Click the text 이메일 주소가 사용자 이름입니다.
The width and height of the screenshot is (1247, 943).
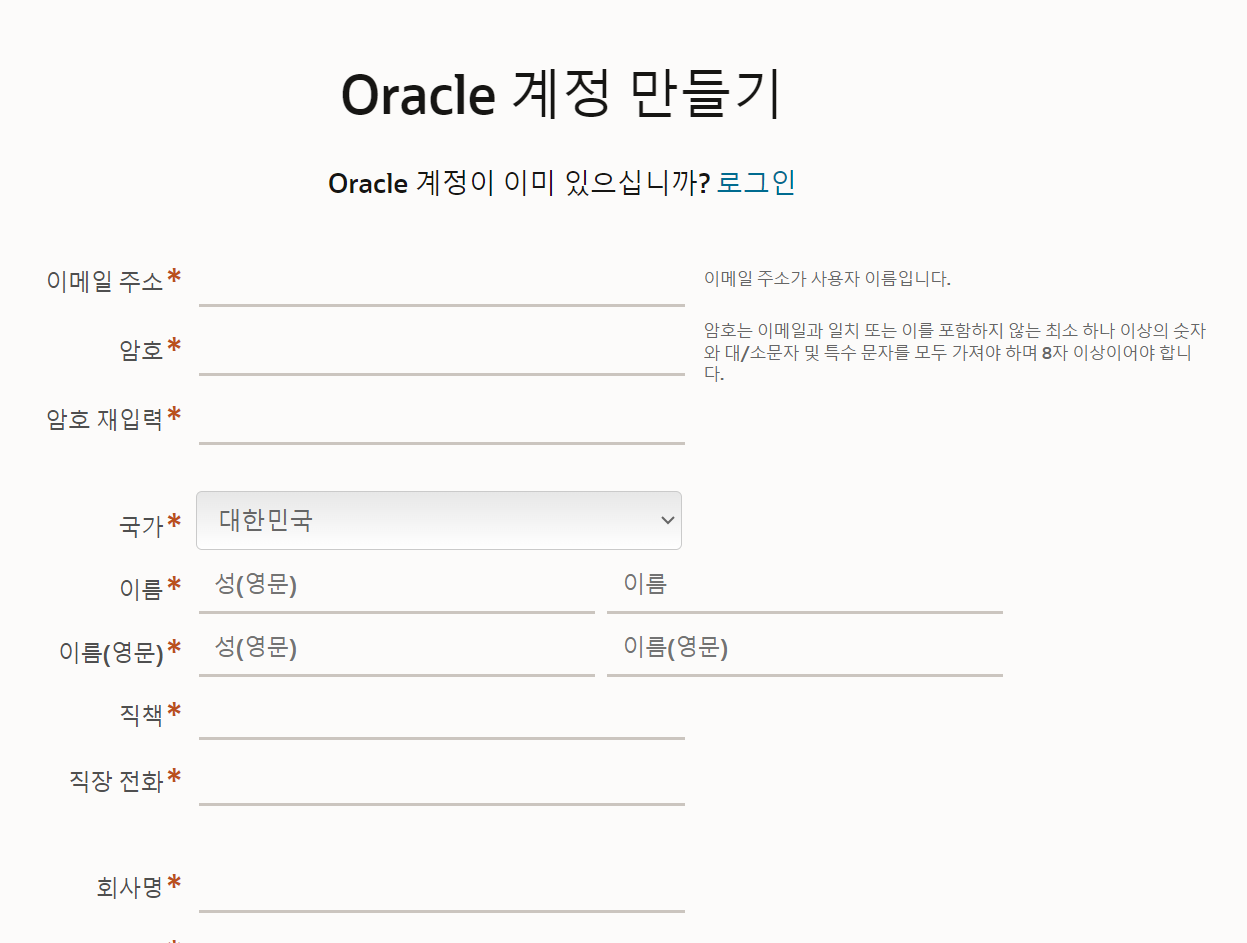pos(827,279)
